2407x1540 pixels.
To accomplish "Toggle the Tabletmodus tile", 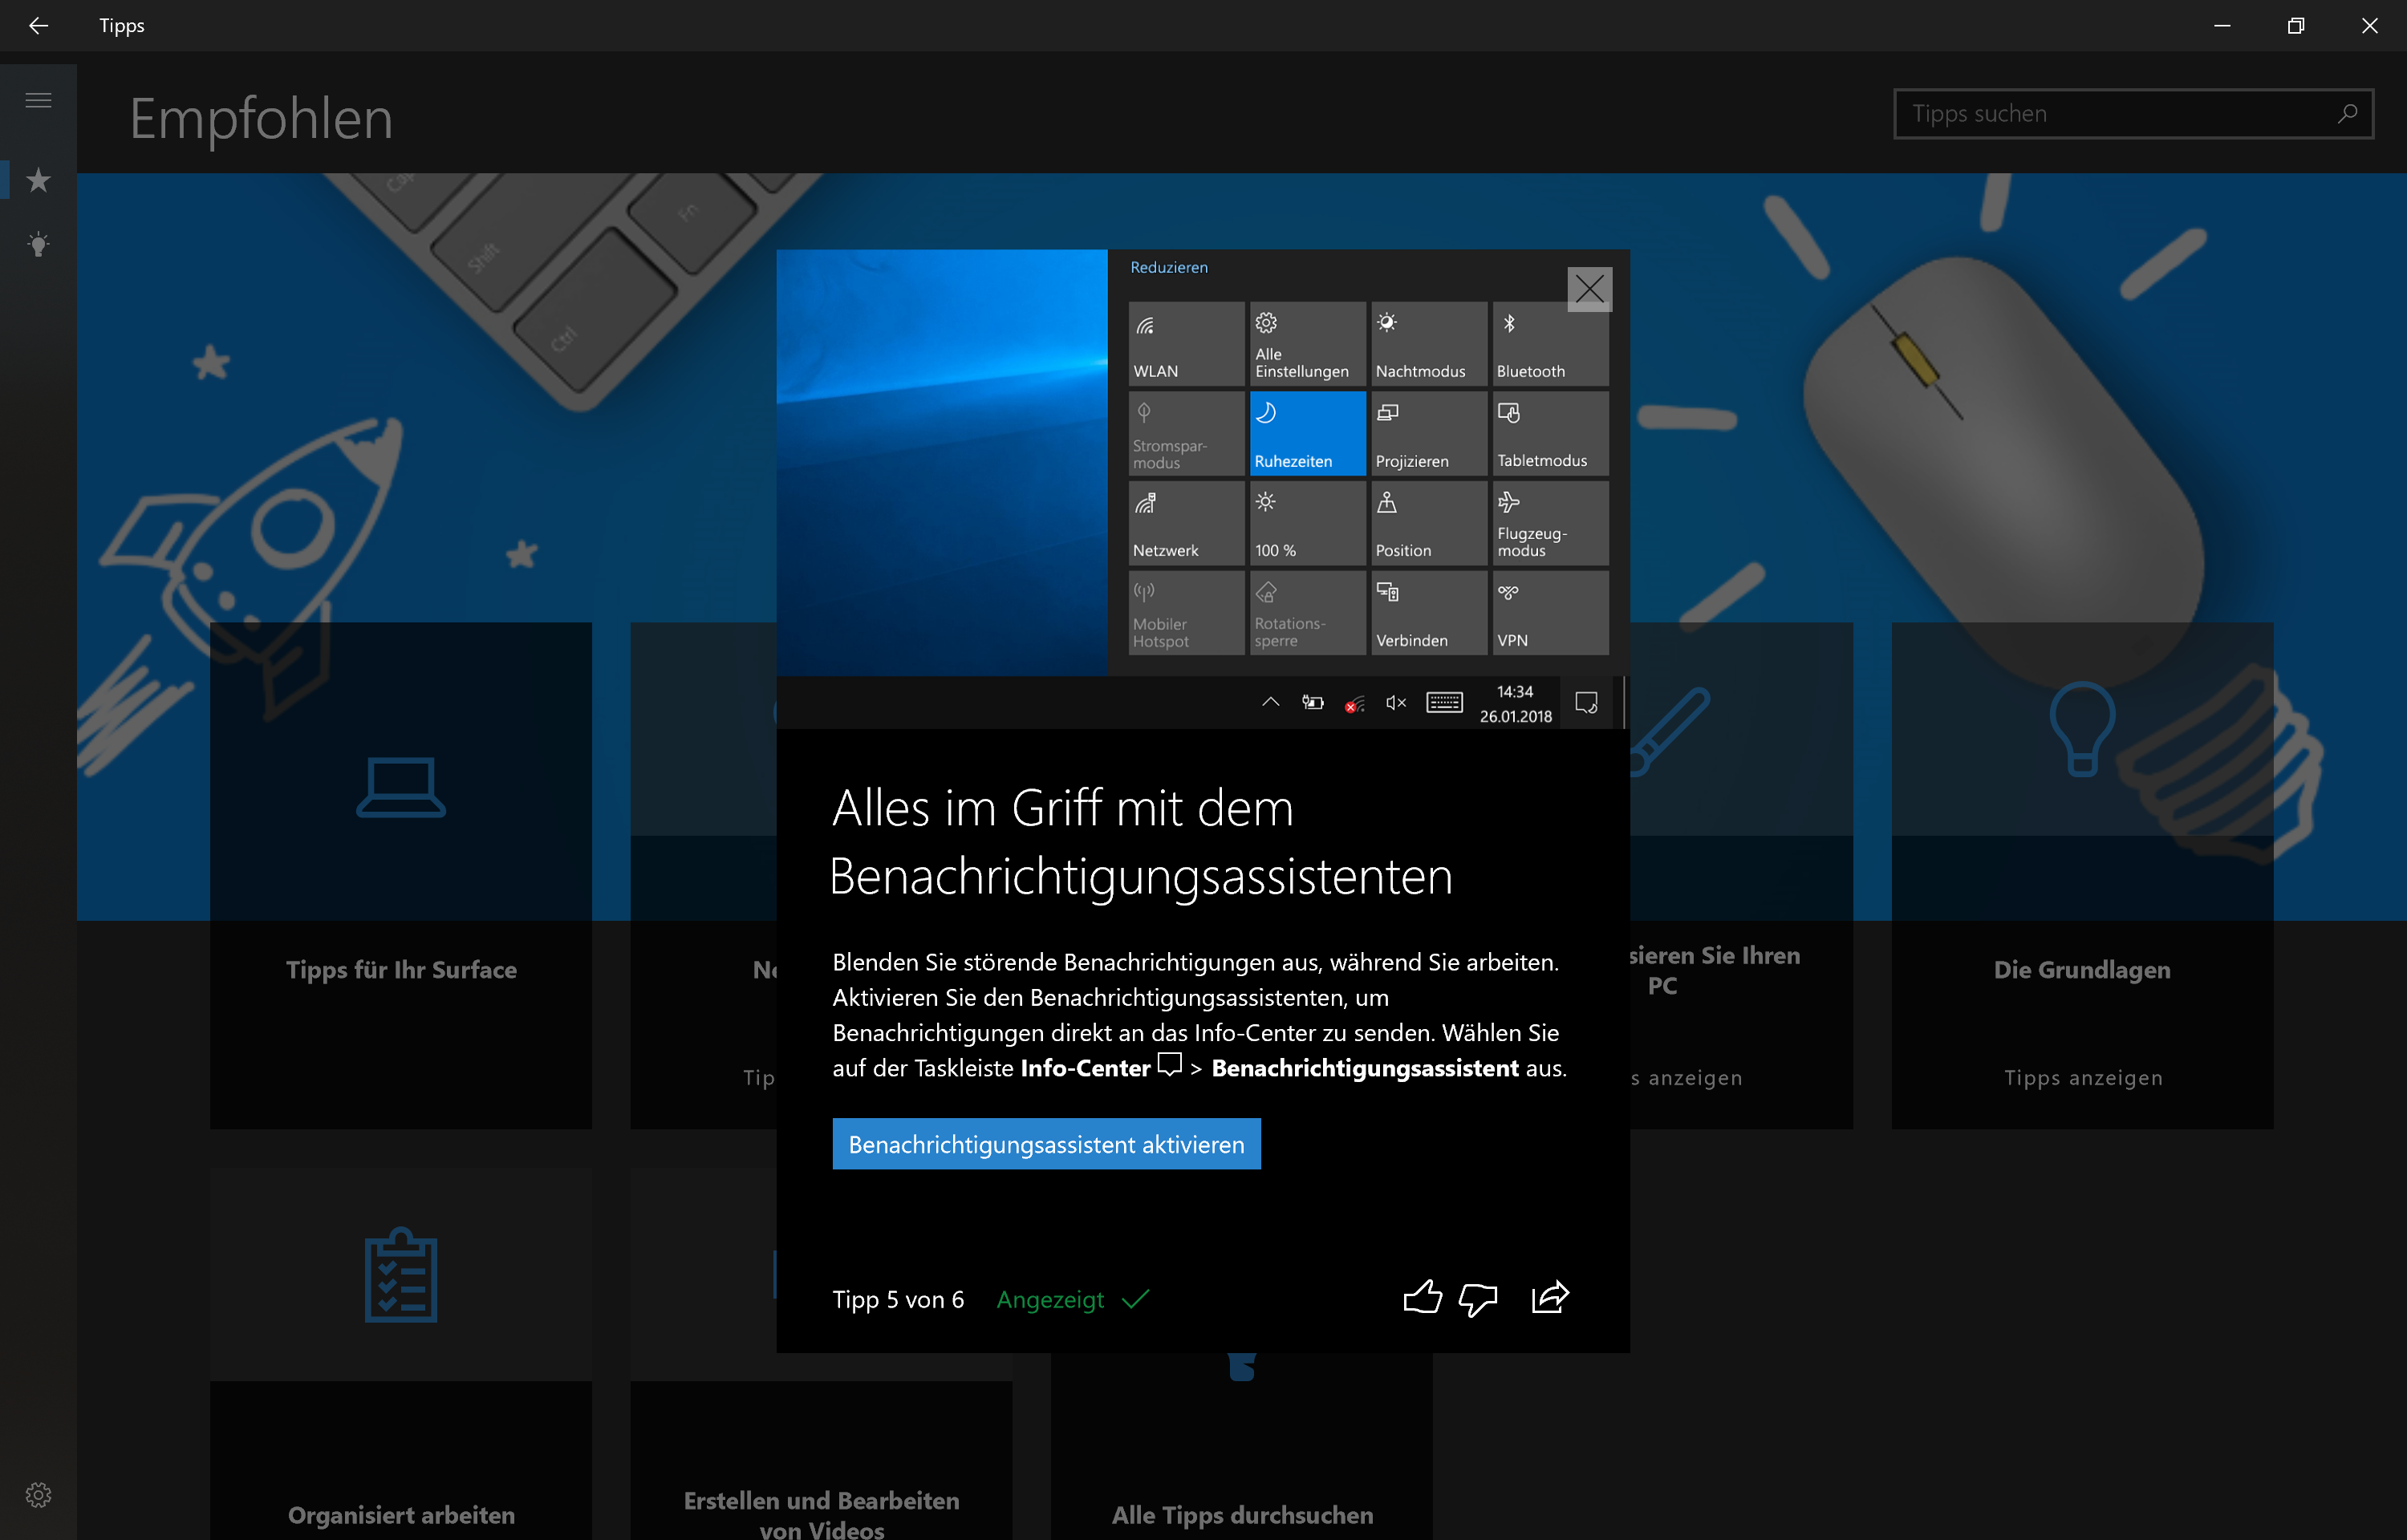I will point(1550,433).
